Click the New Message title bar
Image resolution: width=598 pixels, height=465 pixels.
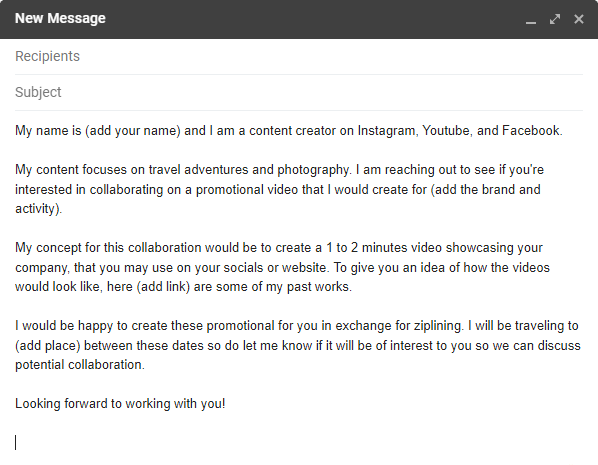[x=267, y=19]
